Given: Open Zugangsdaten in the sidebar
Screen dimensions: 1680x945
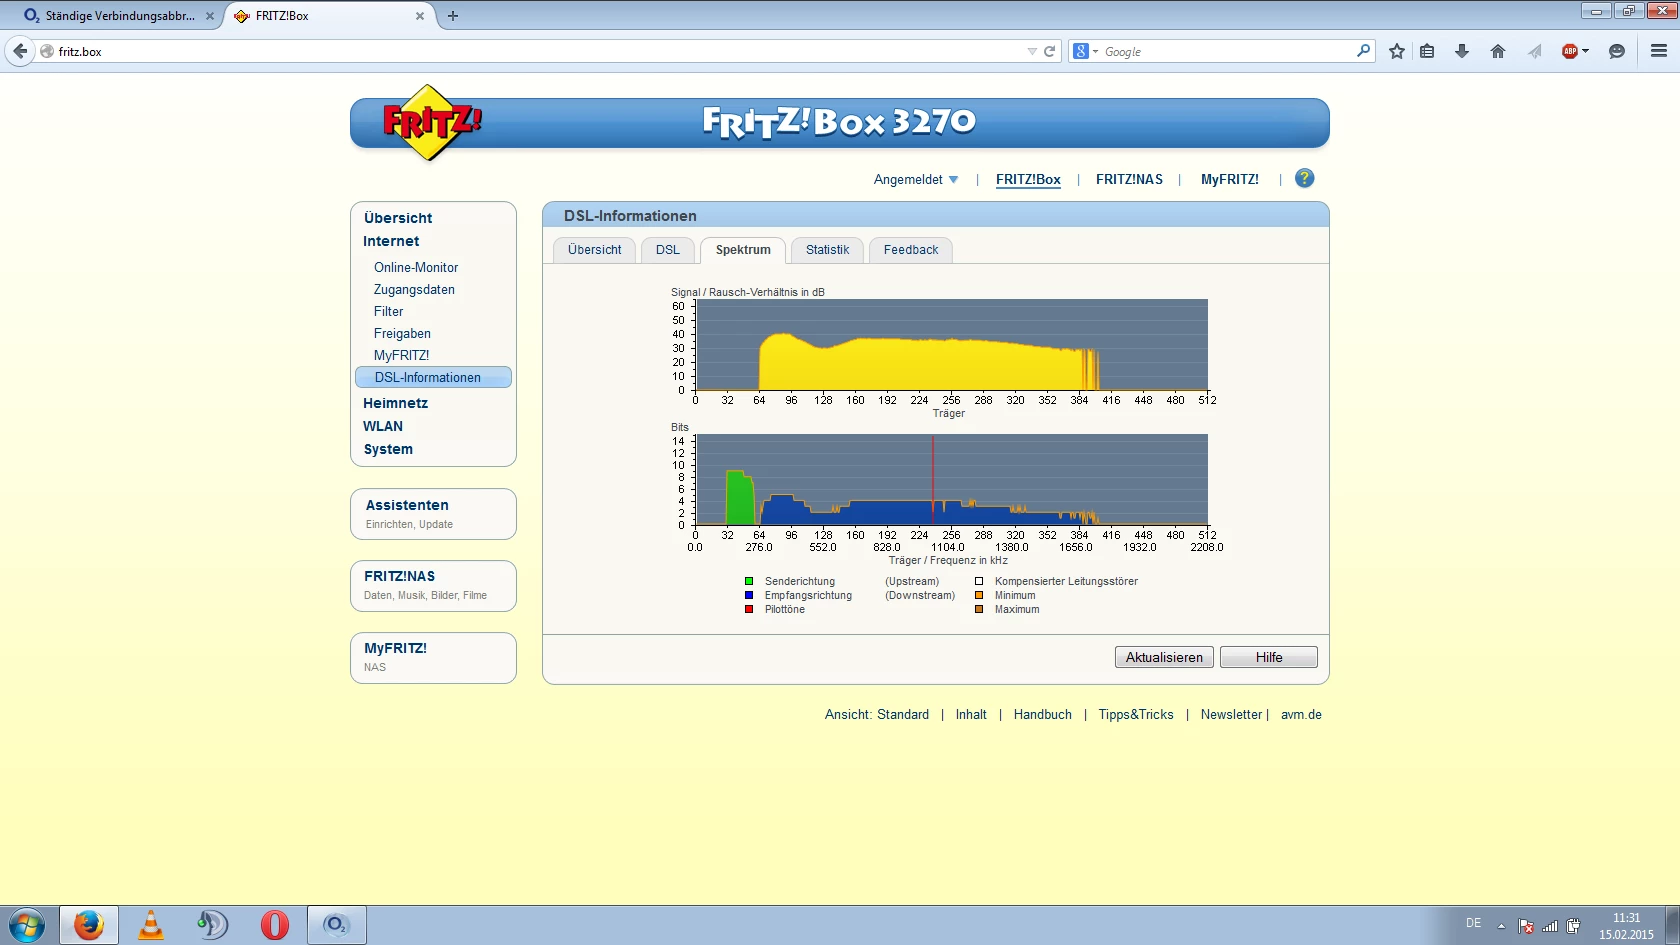Looking at the screenshot, I should pos(414,289).
